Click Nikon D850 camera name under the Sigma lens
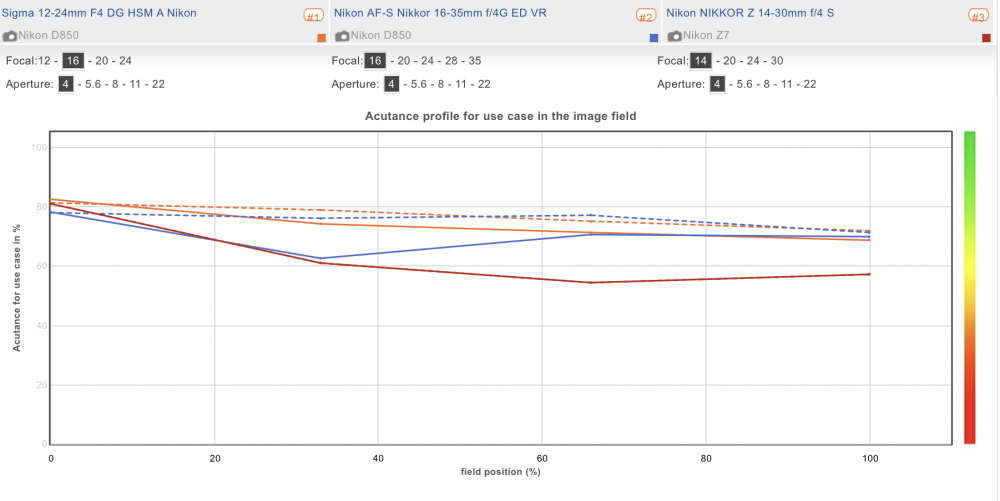The width and height of the screenshot is (1000, 501). 48,36
